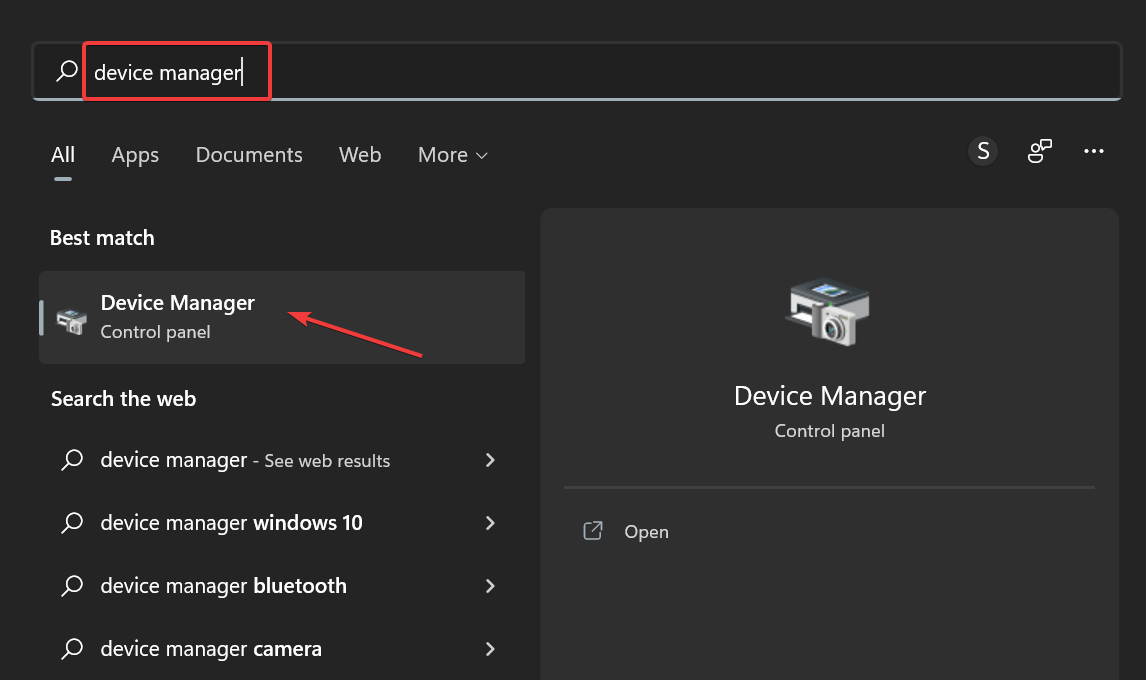Click the magnifier icon beside device manager bluetooth
This screenshot has height=680, width=1146.
[x=71, y=585]
